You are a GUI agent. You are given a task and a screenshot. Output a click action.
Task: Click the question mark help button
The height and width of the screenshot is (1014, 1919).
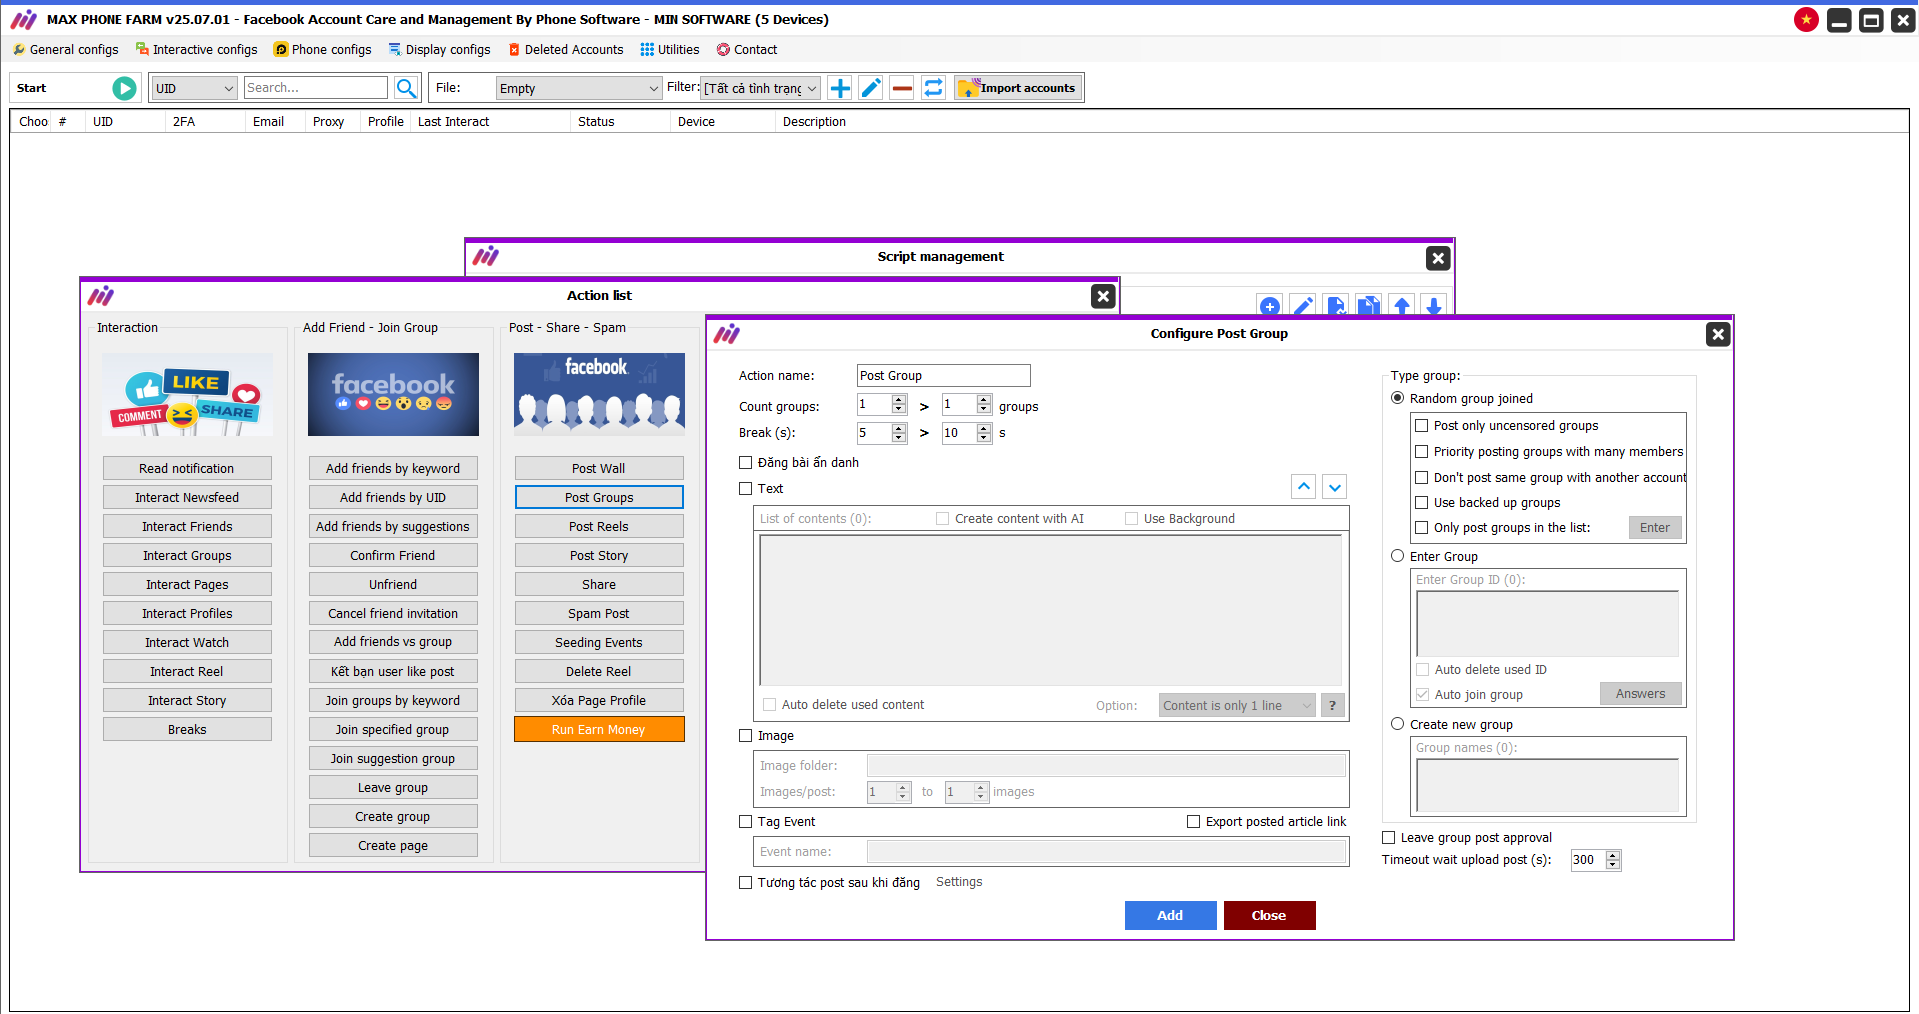[1332, 705]
